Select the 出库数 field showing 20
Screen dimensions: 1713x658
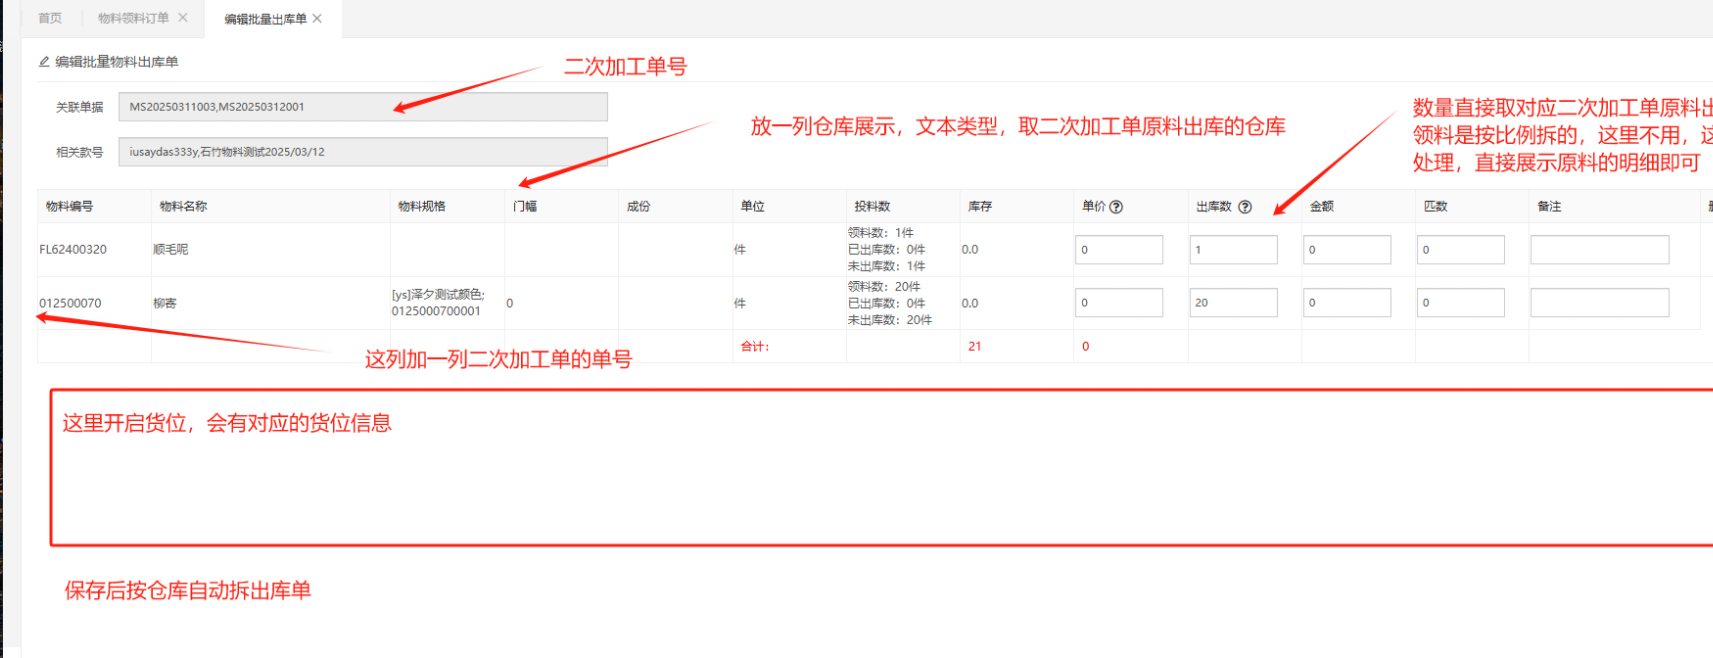[x=1233, y=303]
